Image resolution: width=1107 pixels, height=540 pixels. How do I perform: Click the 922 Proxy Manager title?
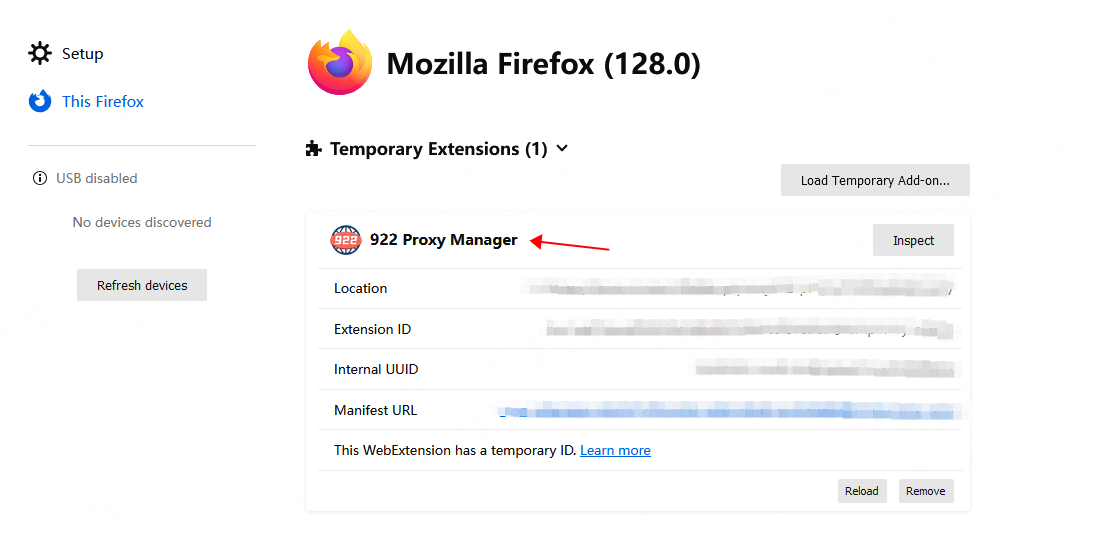pos(443,240)
